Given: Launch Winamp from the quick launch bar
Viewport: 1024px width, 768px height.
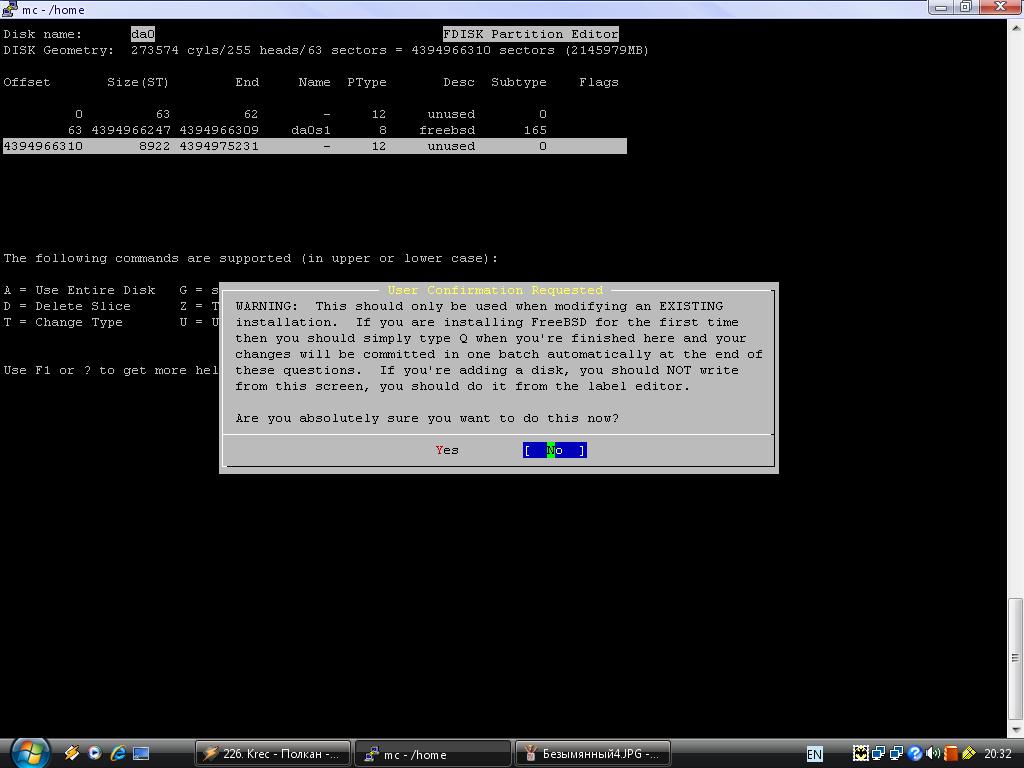Looking at the screenshot, I should click(x=72, y=753).
